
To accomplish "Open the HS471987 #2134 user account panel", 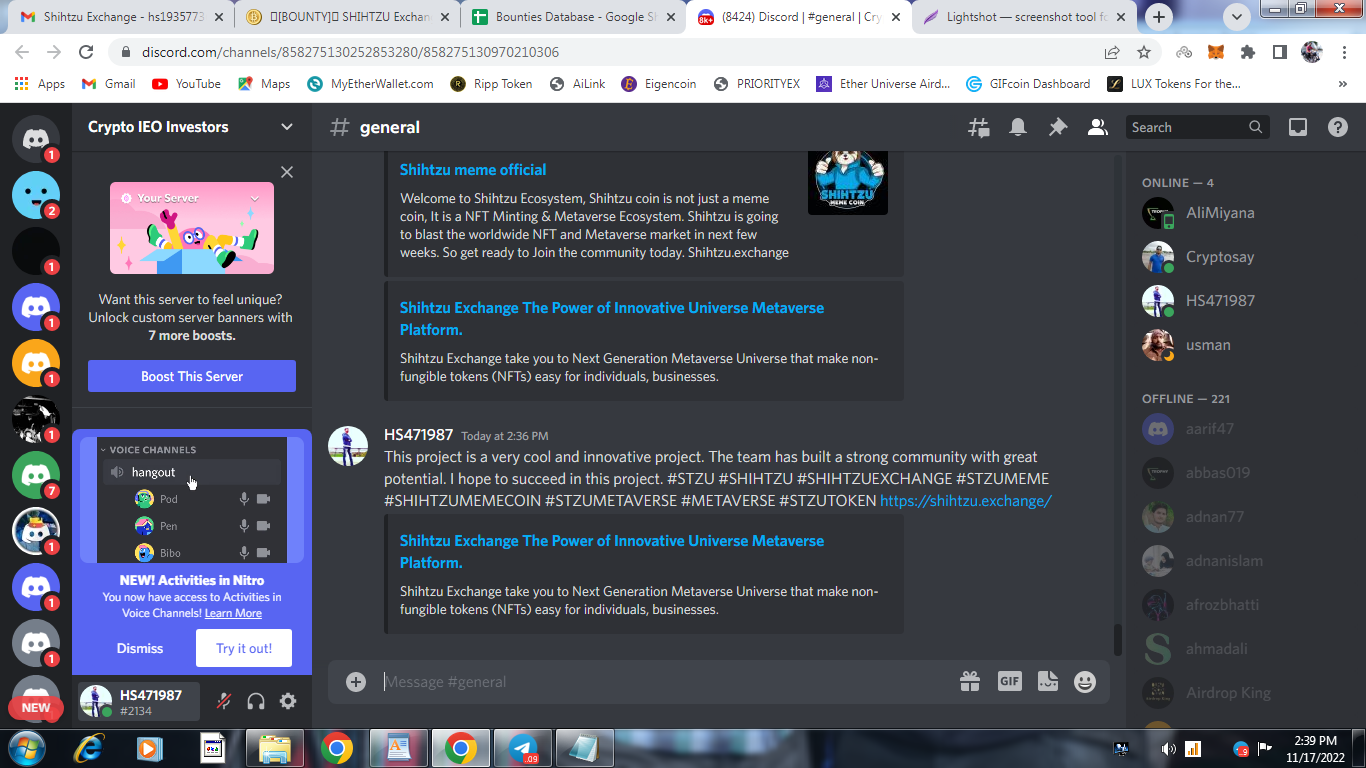I will pyautogui.click(x=138, y=702).
